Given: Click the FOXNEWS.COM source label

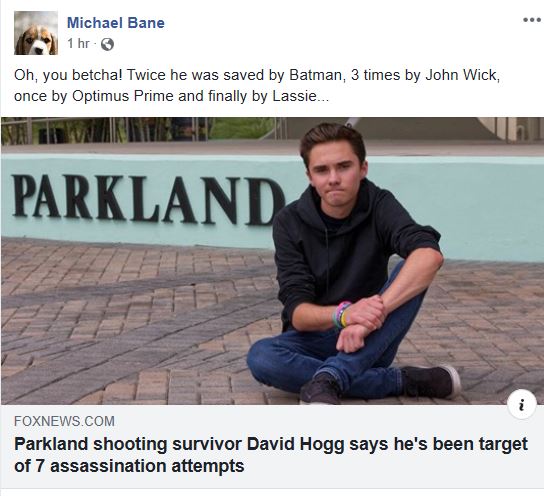Looking at the screenshot, I should (64, 421).
